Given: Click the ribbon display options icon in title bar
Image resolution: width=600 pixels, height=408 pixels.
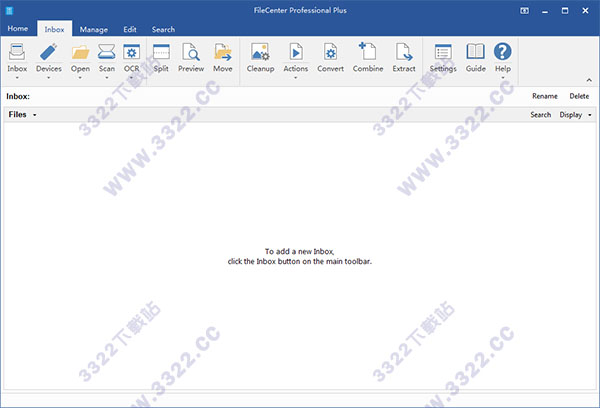Looking at the screenshot, I should (x=525, y=11).
